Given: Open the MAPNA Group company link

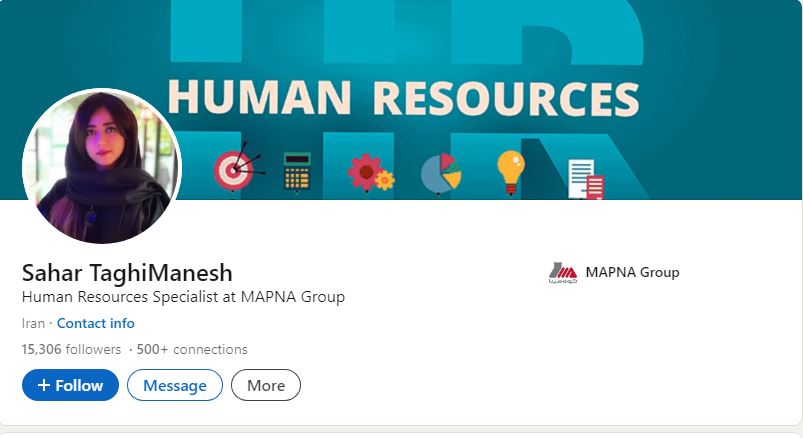Looking at the screenshot, I should [x=632, y=272].
